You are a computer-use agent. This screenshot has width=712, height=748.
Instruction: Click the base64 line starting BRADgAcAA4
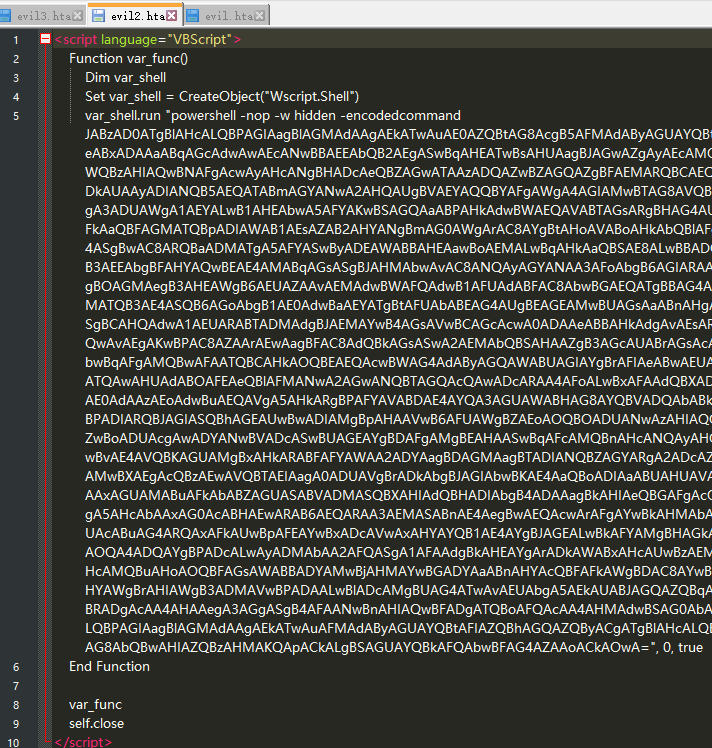point(398,610)
